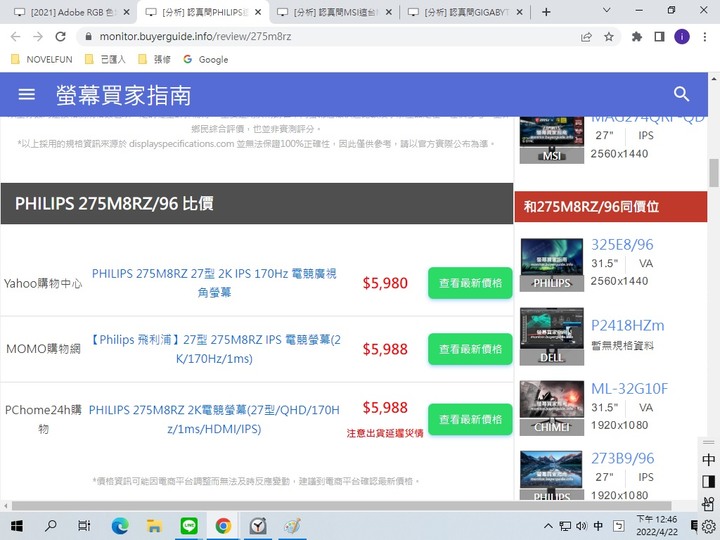This screenshot has height=540, width=720.
Task: Click 螢幕買家指南 site title
Action: click(124, 96)
